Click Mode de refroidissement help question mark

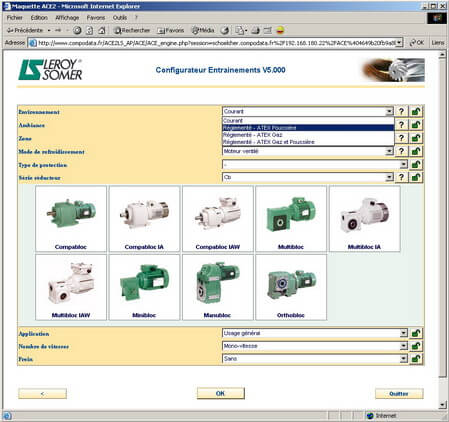click(401, 151)
